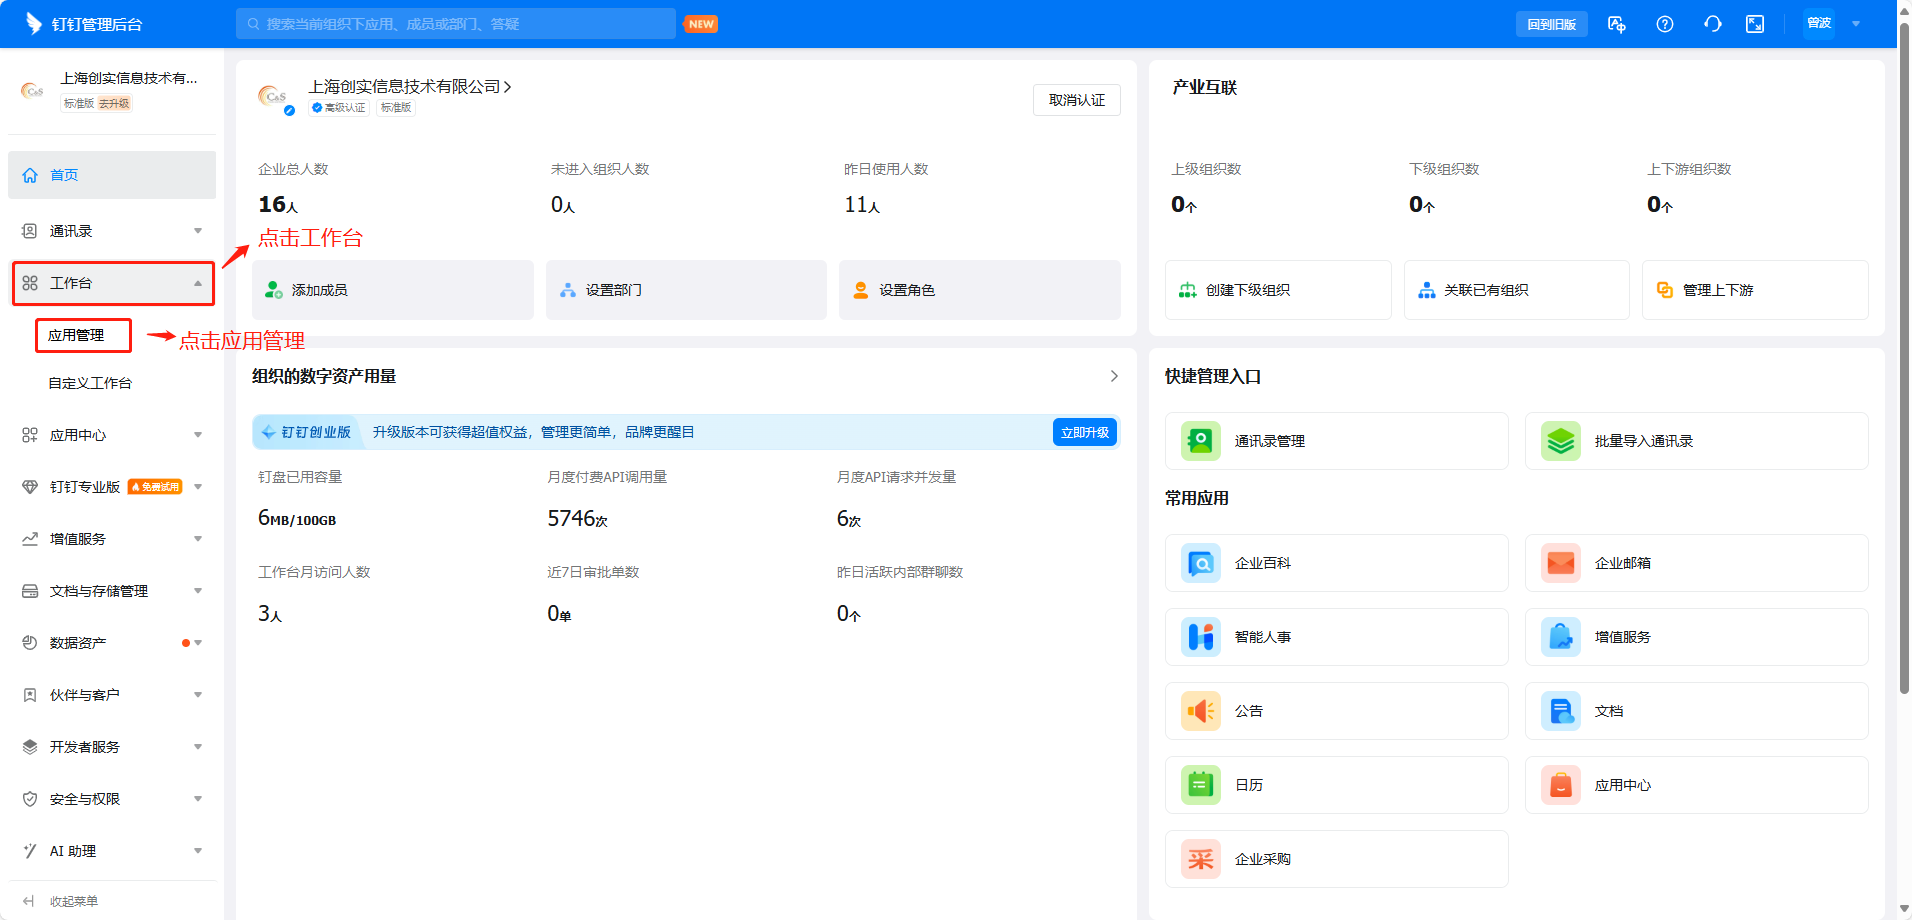Click the customer service headset icon

pos(1712,24)
